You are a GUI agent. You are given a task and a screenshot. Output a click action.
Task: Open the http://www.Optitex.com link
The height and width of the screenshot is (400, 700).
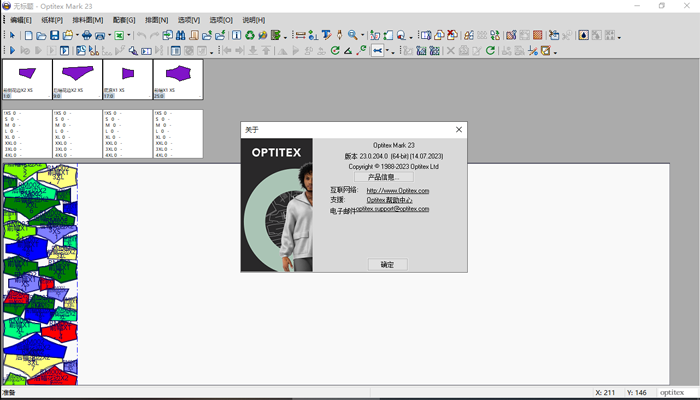(x=398, y=191)
